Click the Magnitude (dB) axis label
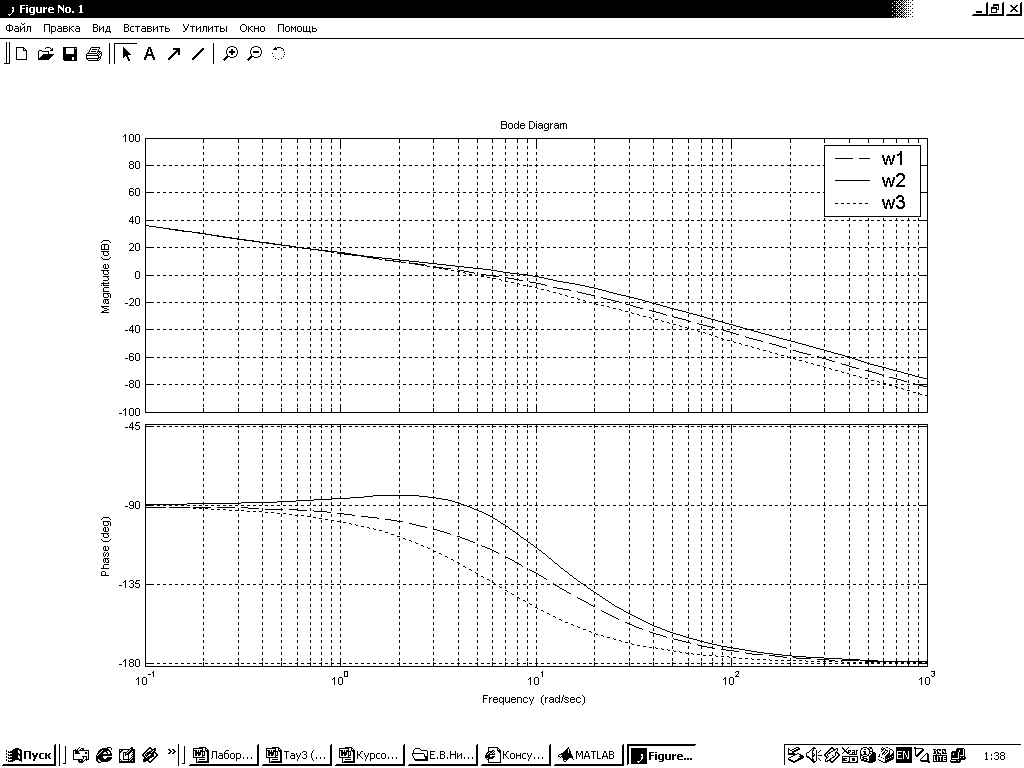Image resolution: width=1024 pixels, height=768 pixels. [x=106, y=276]
